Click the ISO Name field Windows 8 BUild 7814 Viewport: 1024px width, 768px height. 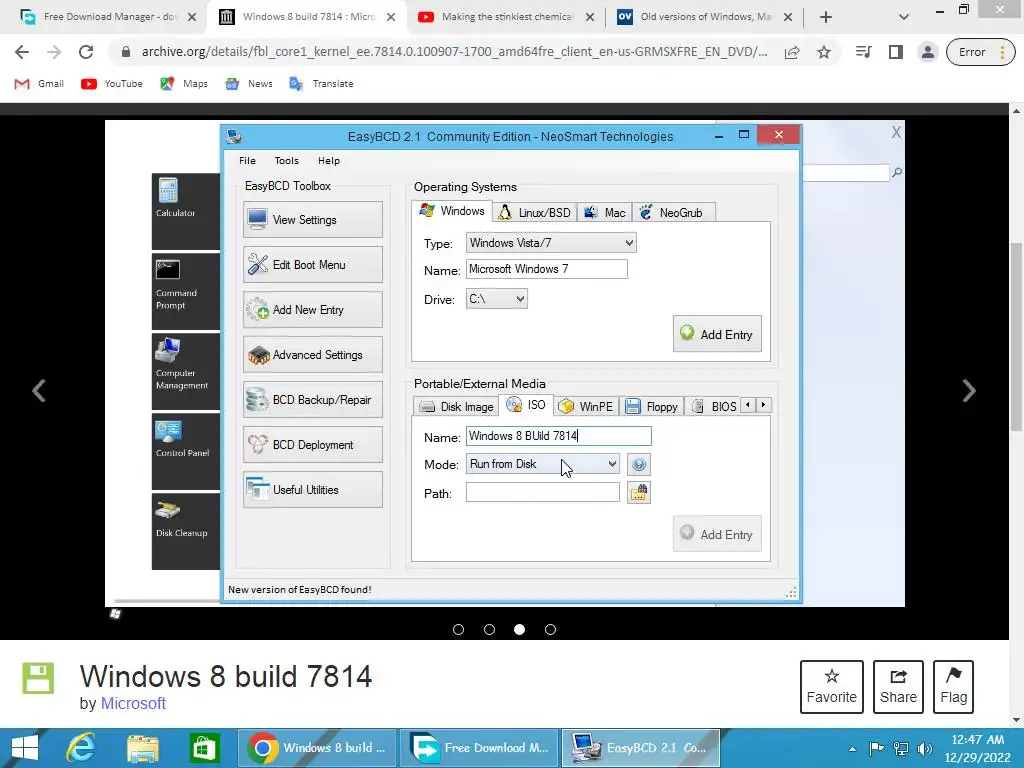[x=558, y=436]
